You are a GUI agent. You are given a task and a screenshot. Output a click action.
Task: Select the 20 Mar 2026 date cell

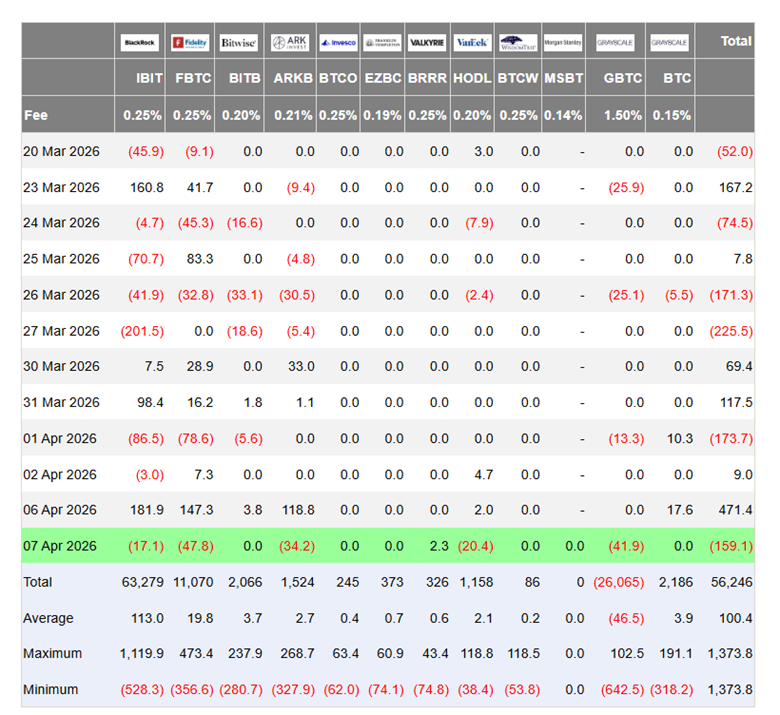pos(62,152)
